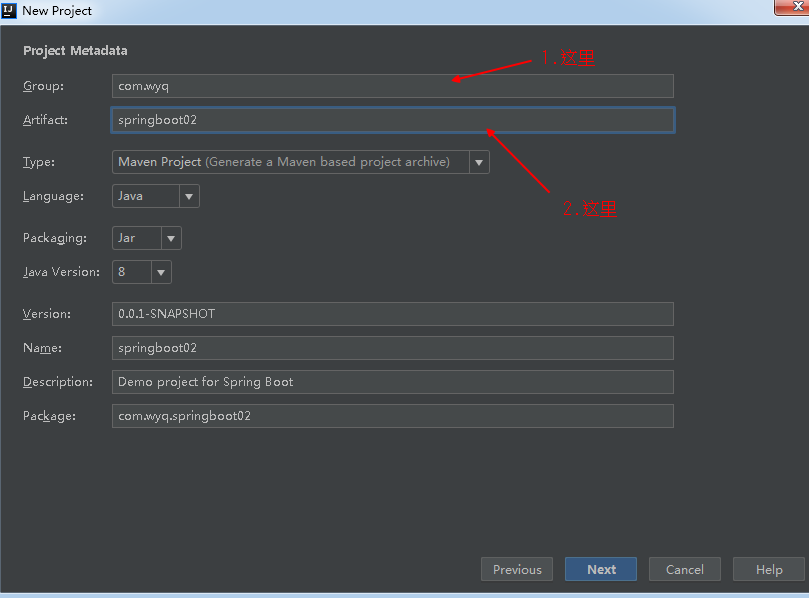Click the Package field with com.wyq.springboot02
This screenshot has height=598, width=809.
(393, 416)
